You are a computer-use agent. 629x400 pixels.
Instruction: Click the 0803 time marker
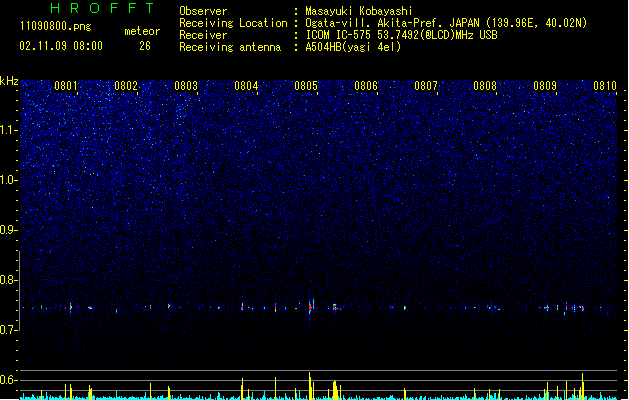(x=186, y=86)
